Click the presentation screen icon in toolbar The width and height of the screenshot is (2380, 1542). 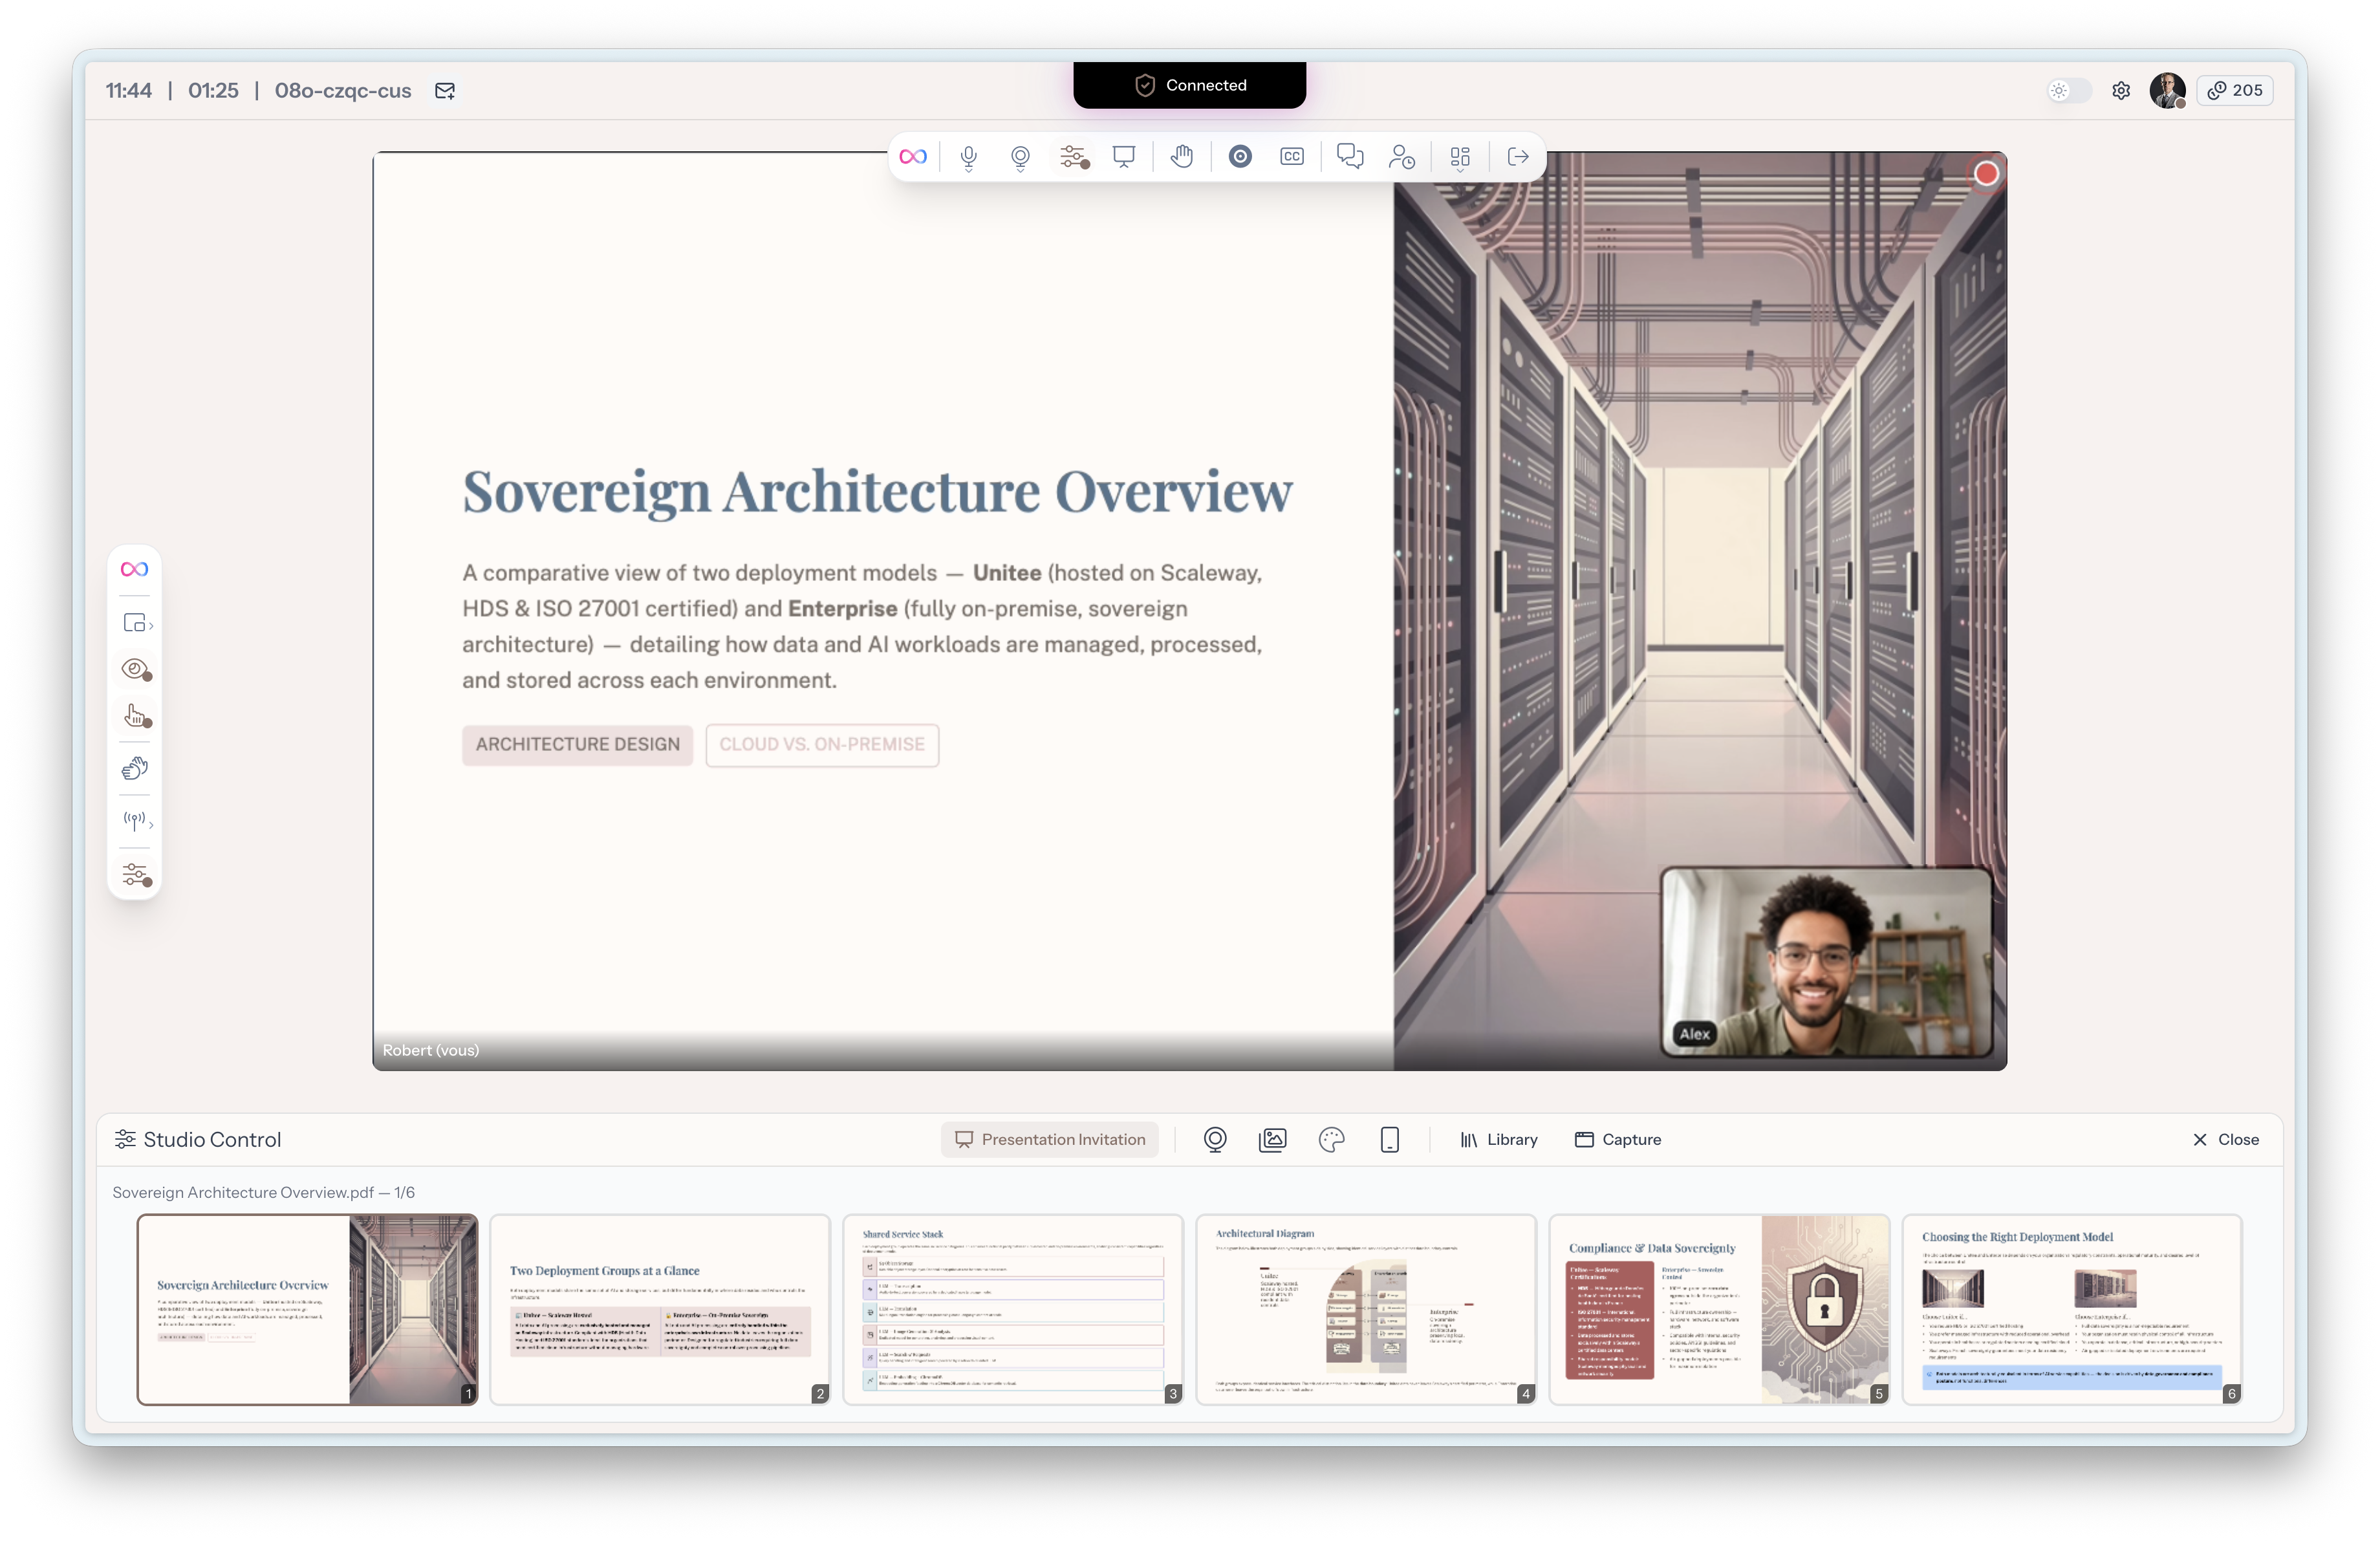[x=1124, y=157]
